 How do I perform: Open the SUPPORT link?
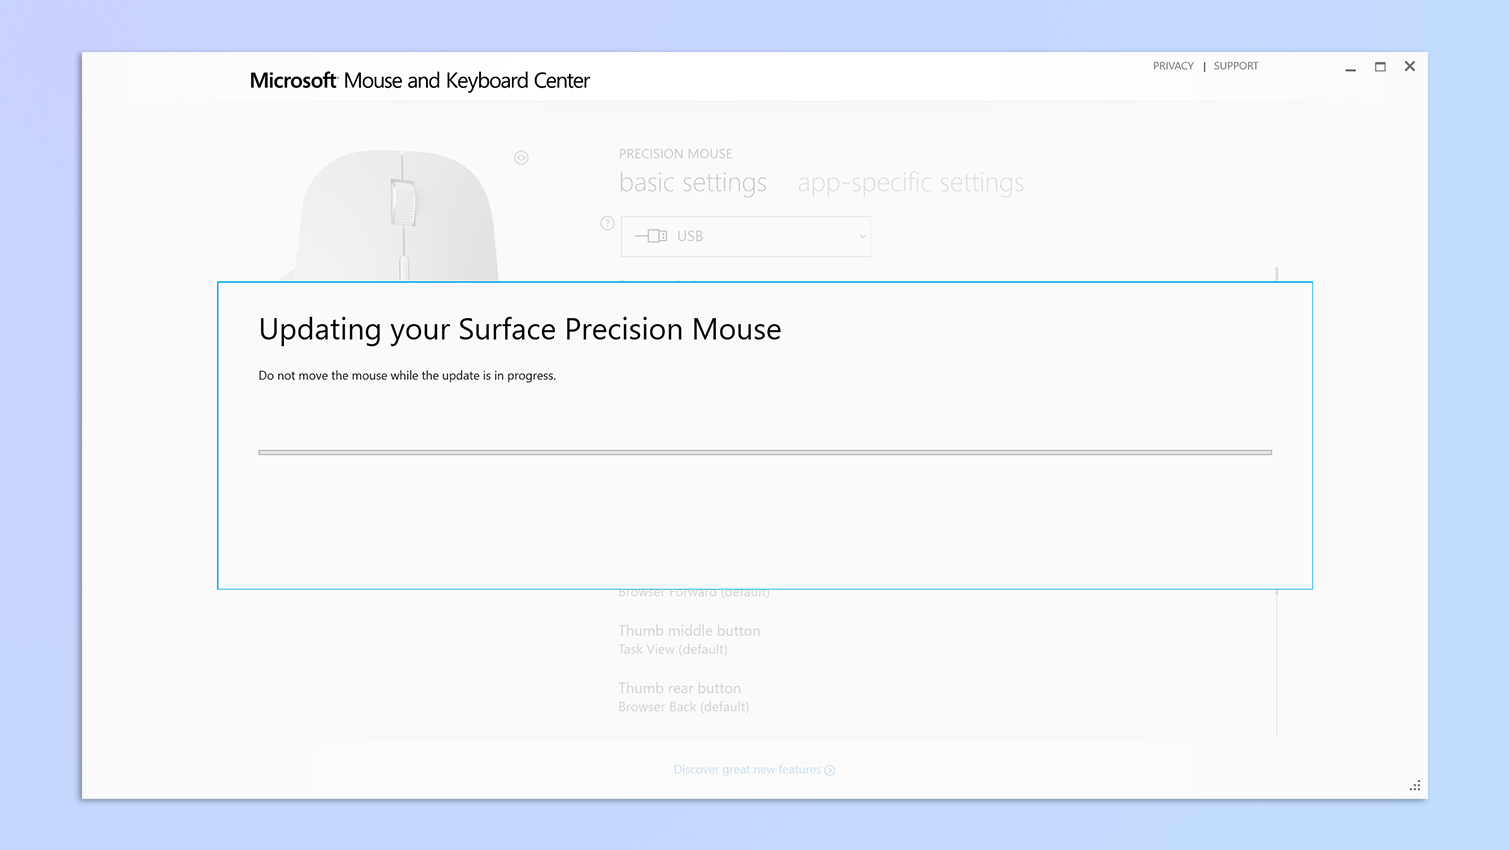click(x=1235, y=65)
